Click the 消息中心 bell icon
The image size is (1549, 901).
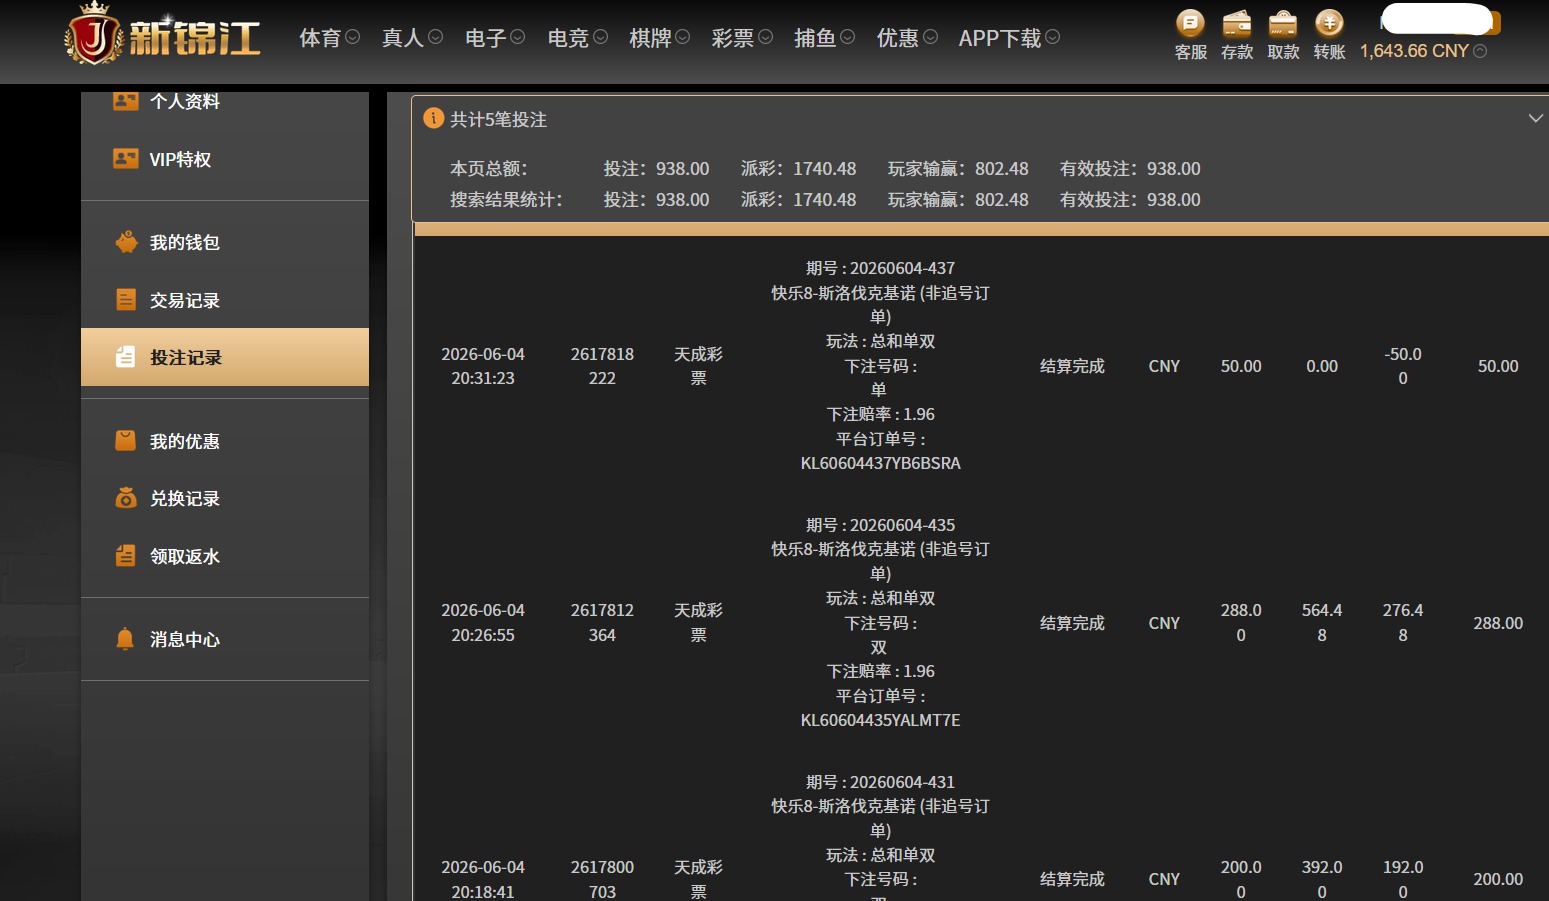point(125,639)
